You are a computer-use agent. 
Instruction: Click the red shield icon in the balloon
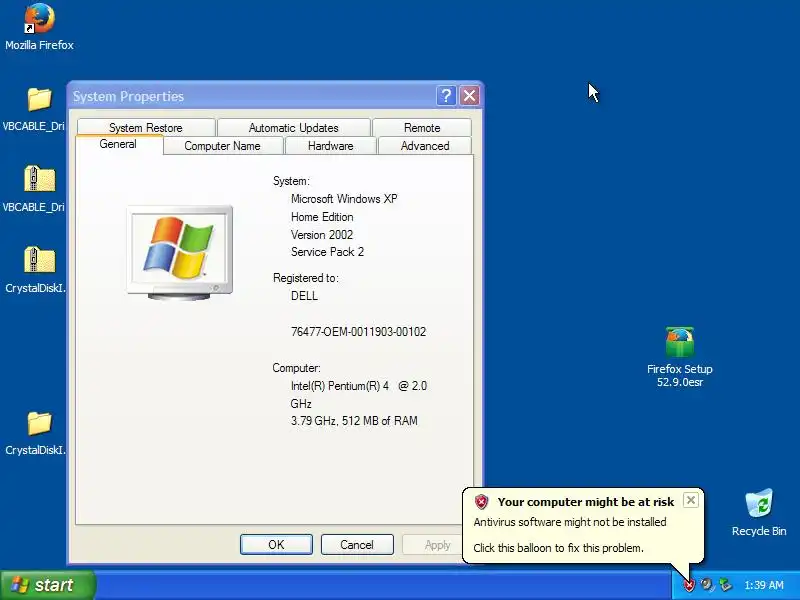pos(481,502)
